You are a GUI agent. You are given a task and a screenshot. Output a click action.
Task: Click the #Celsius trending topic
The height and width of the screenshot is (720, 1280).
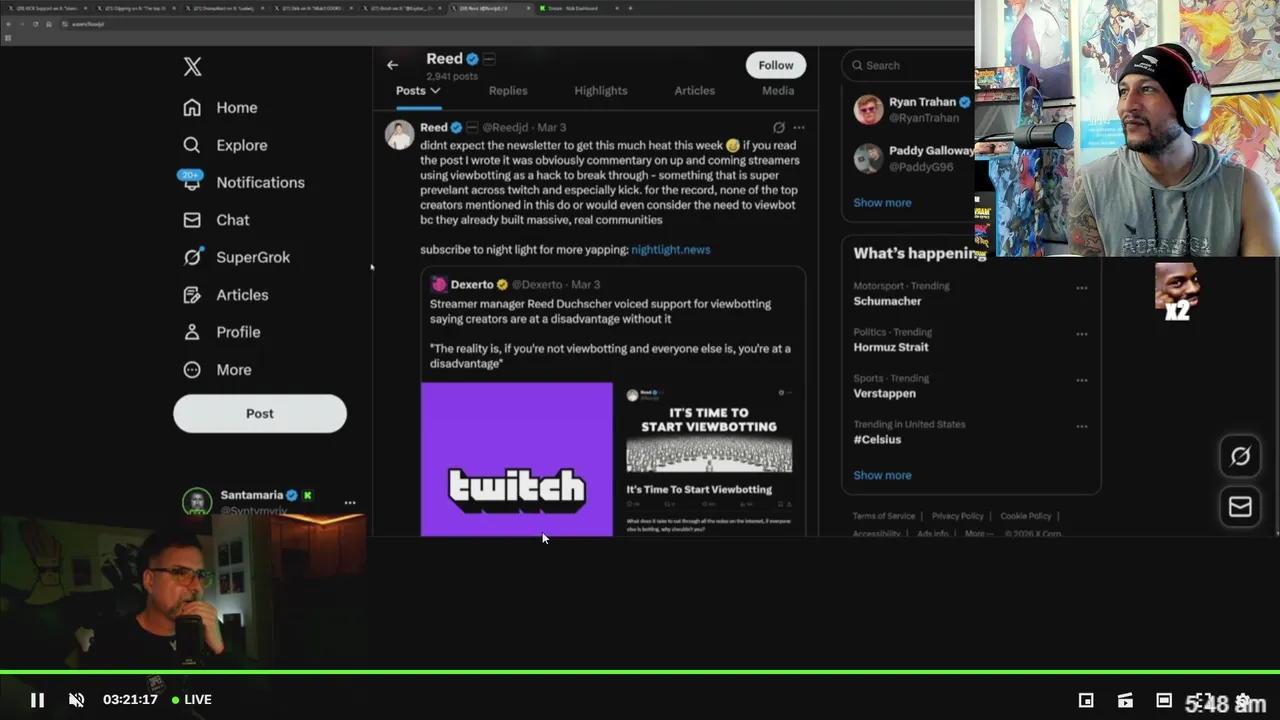point(877,439)
